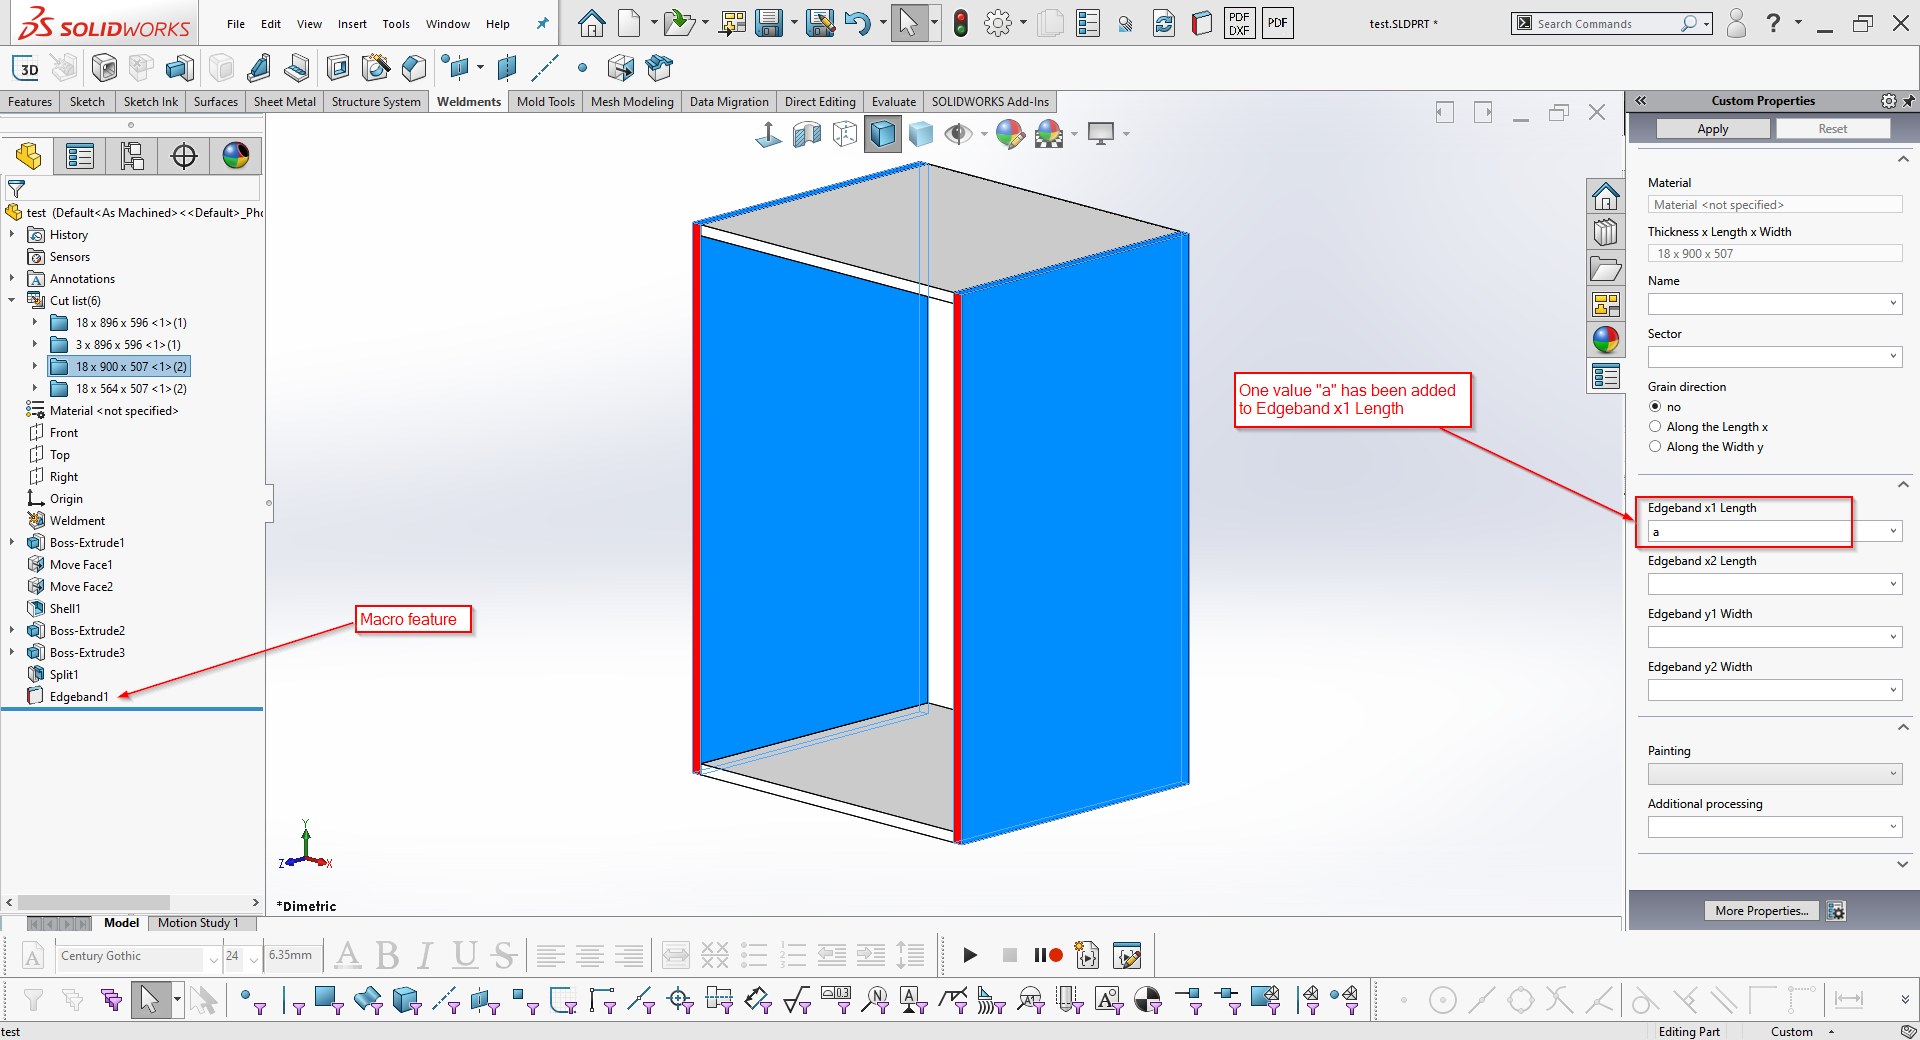Image resolution: width=1920 pixels, height=1040 pixels.
Task: Open the Tools menu
Action: pos(396,24)
